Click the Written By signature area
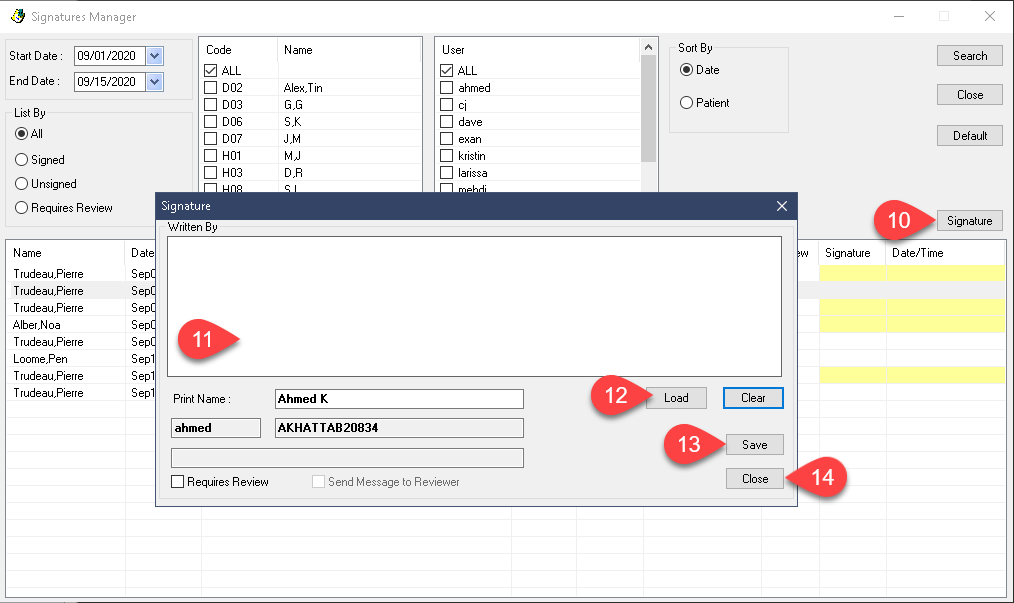 point(474,306)
